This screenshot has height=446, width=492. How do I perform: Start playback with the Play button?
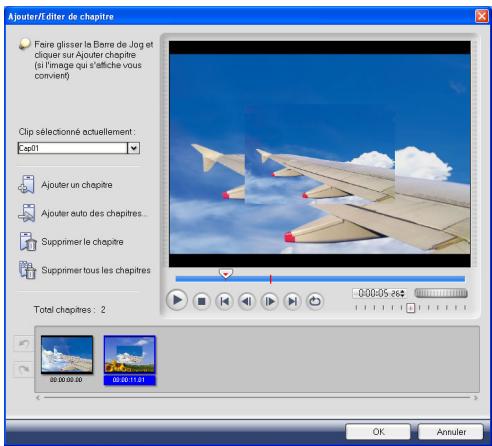click(x=177, y=300)
